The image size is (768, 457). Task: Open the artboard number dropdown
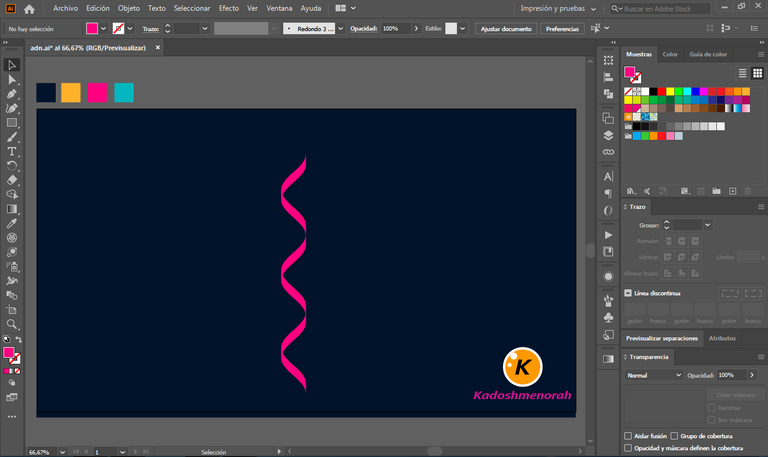[x=122, y=452]
